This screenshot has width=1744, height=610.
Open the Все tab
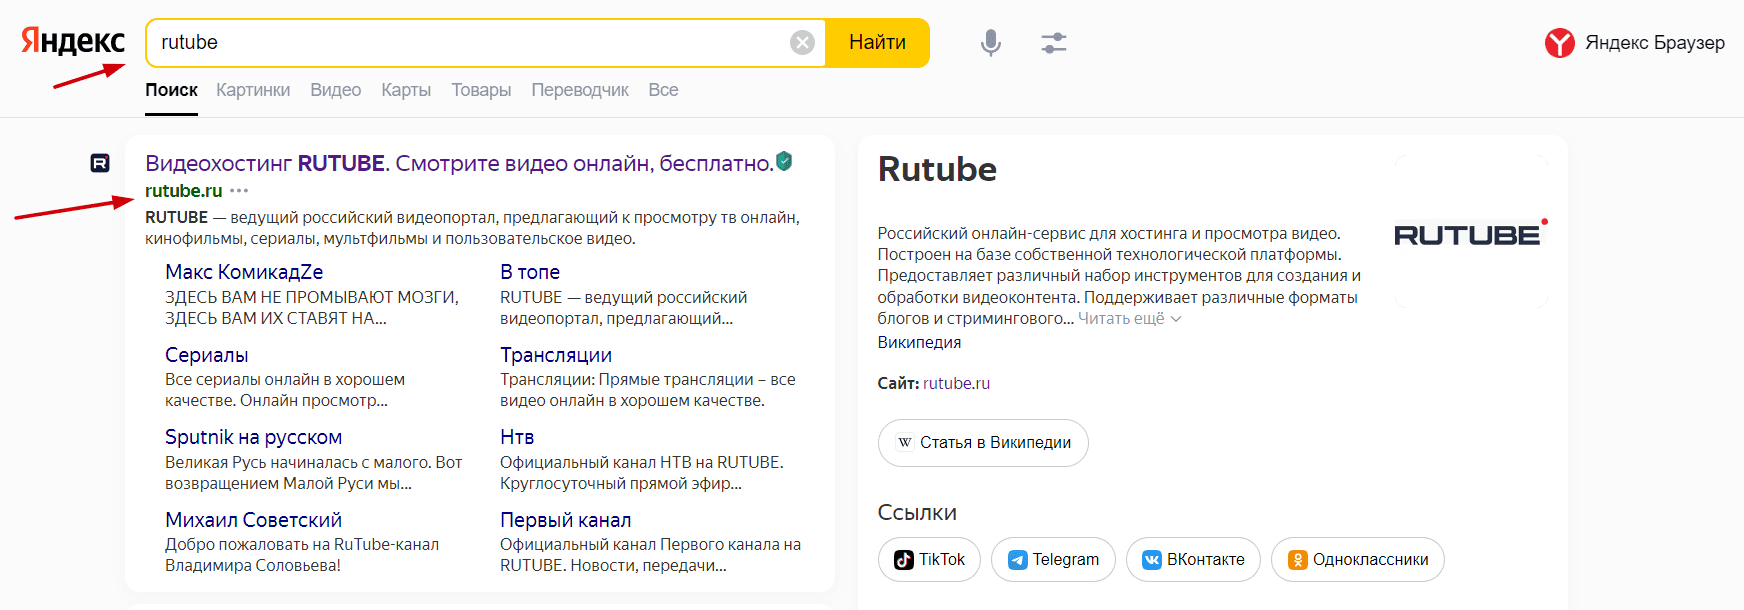tap(663, 90)
